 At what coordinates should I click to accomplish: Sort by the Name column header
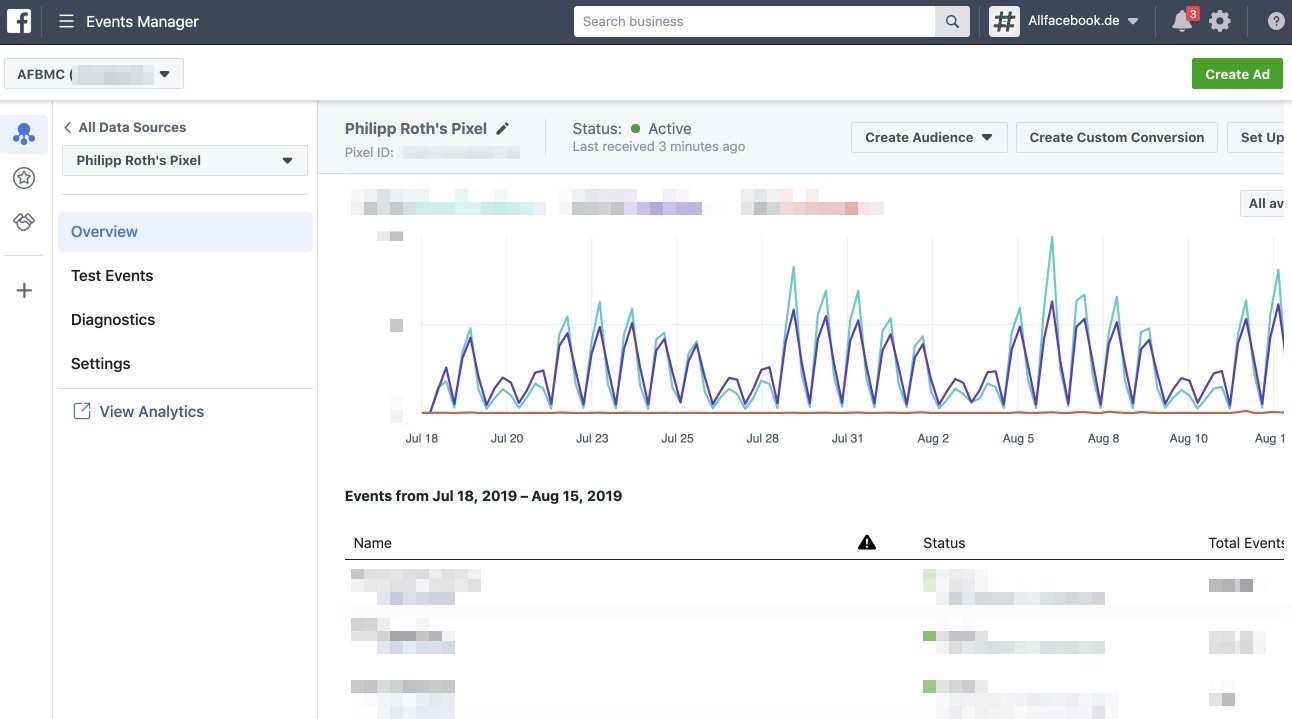373,543
